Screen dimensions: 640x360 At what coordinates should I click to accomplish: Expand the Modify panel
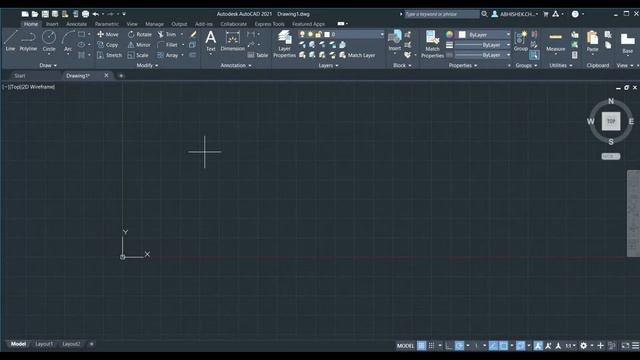[147, 65]
